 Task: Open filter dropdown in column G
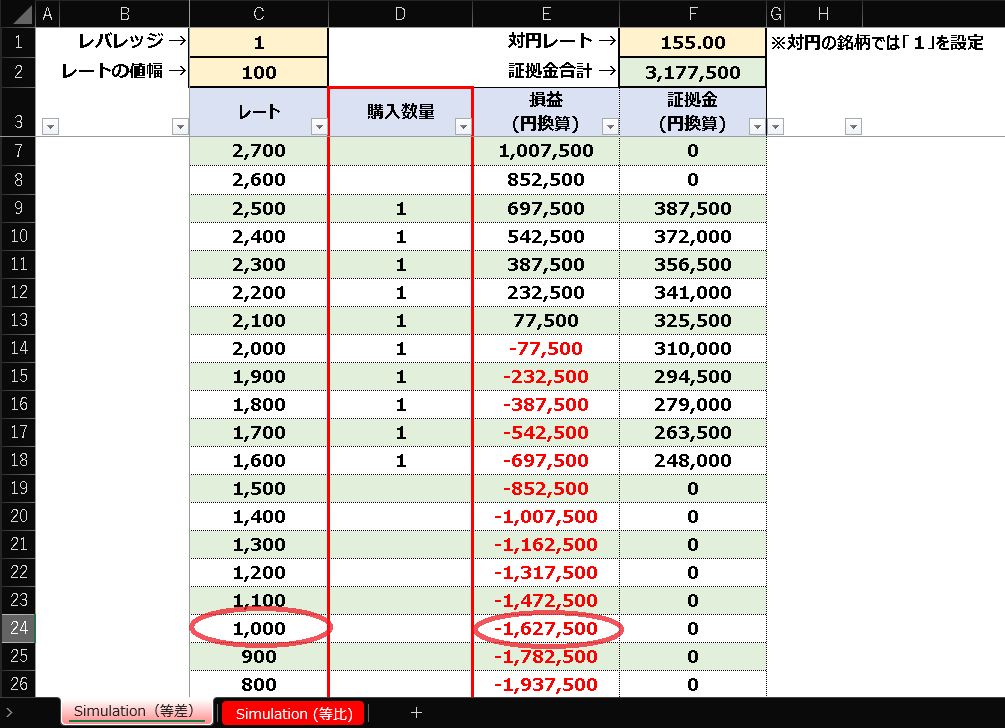(776, 126)
